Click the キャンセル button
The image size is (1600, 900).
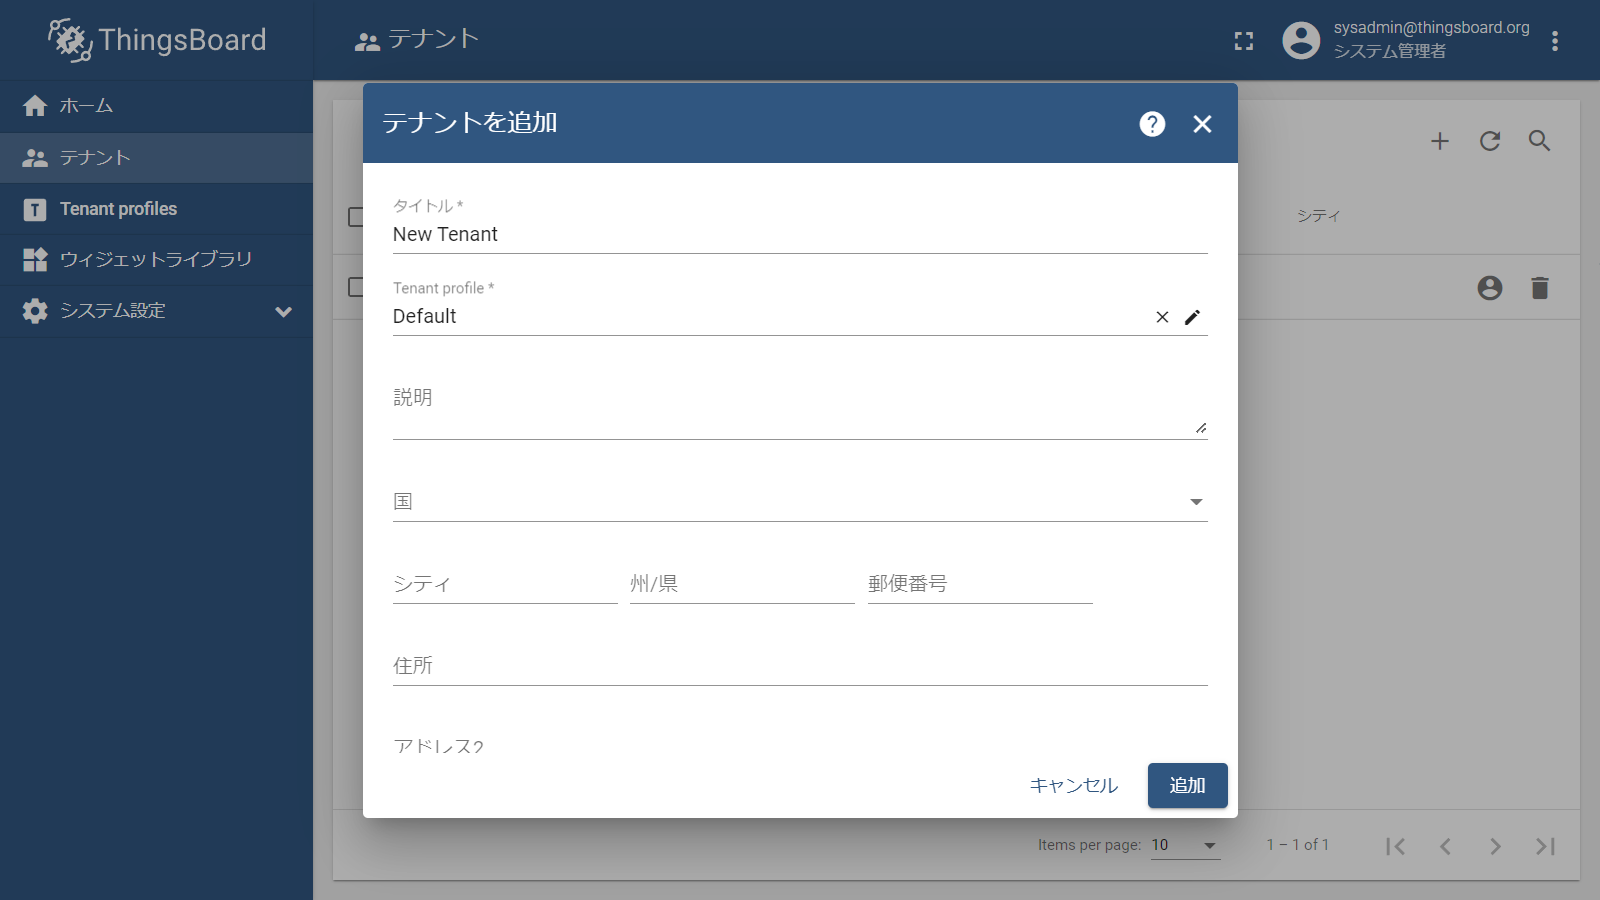coord(1073,786)
